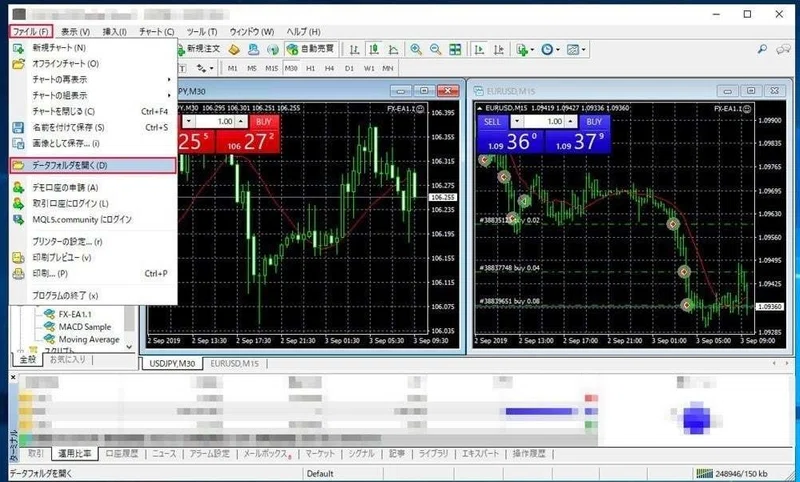800x482 pixels.
Task: Select FX-EA1.1 expert in Navigator tree
Action: (74, 314)
